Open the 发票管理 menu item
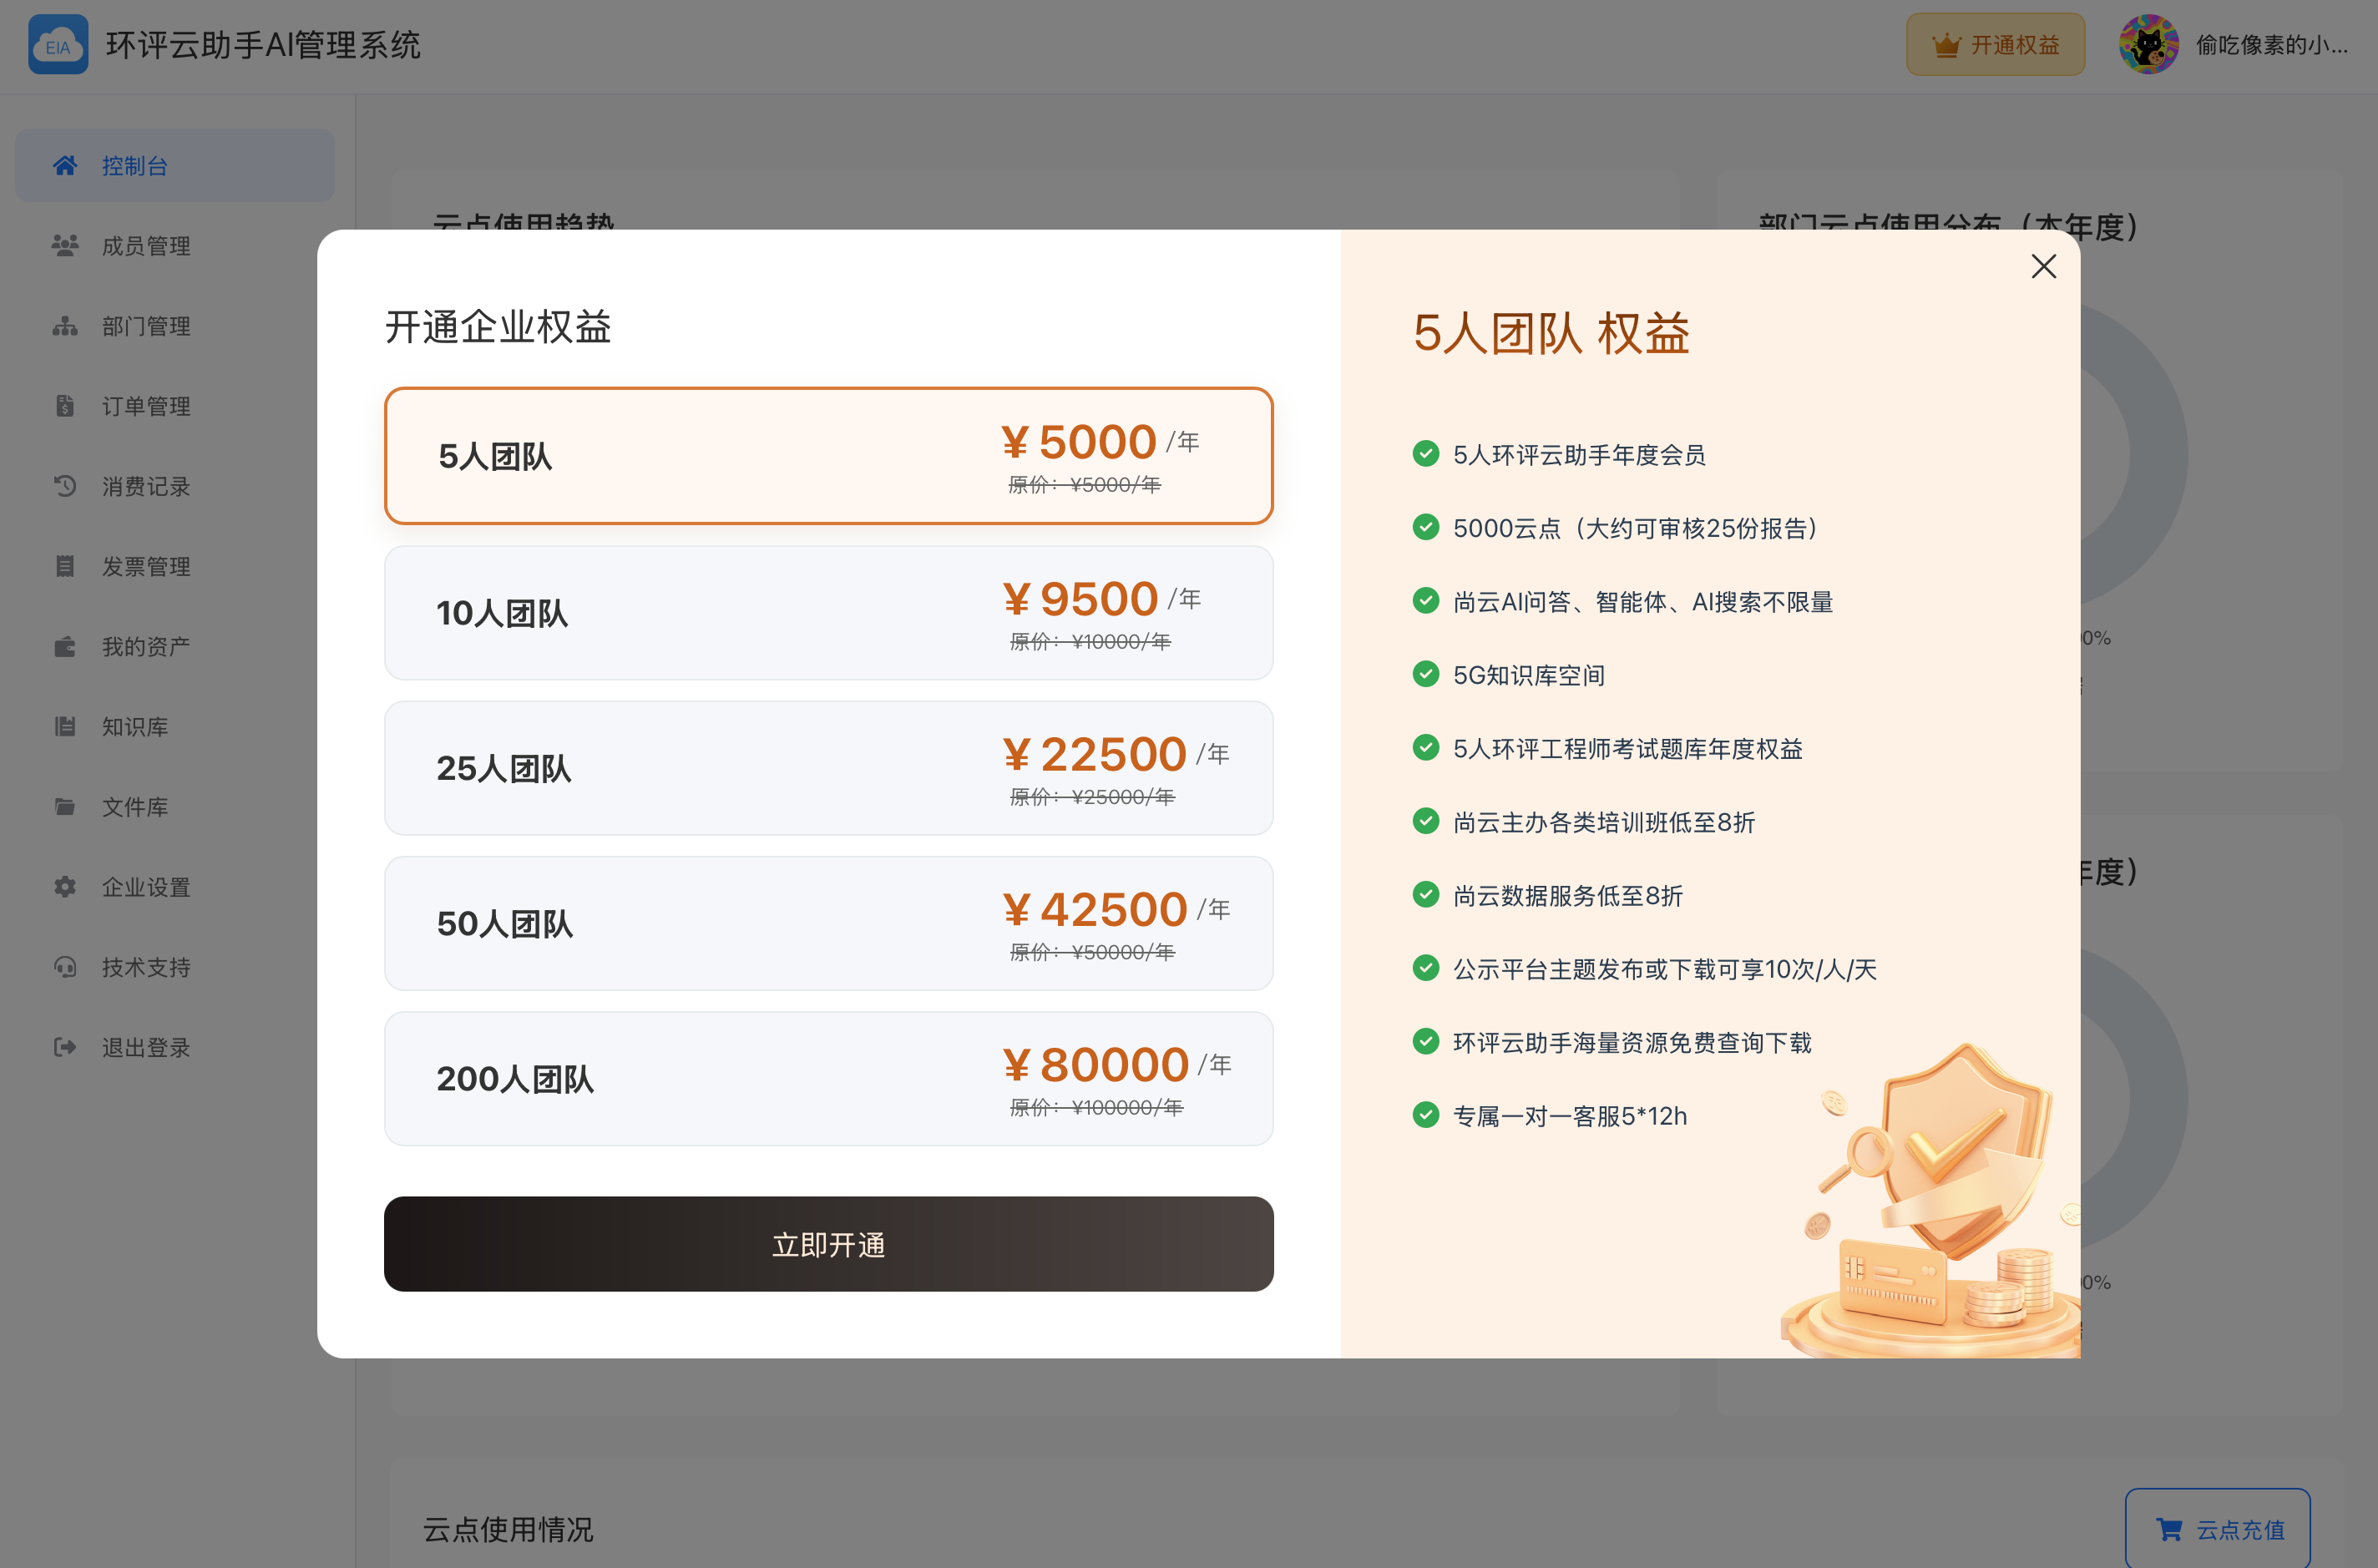This screenshot has width=2378, height=1568. click(146, 567)
